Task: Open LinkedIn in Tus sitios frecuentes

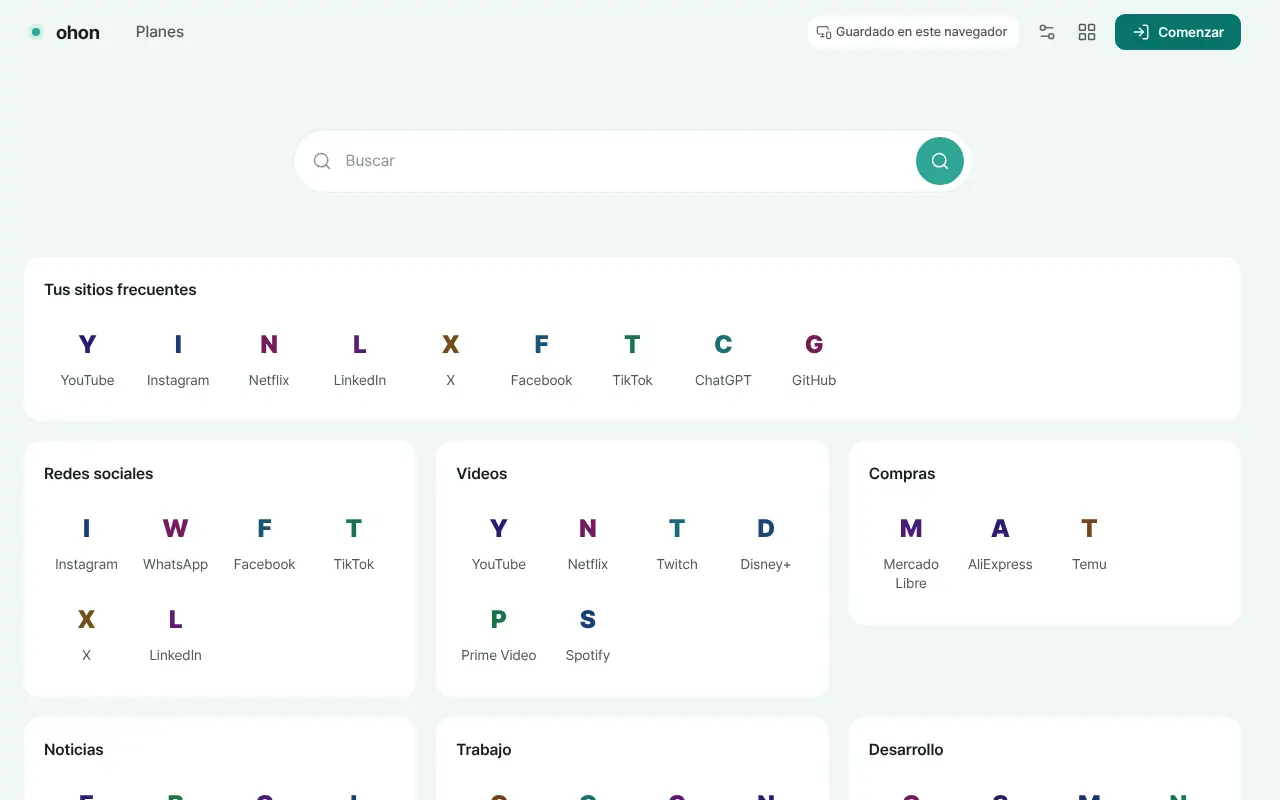Action: (x=360, y=359)
